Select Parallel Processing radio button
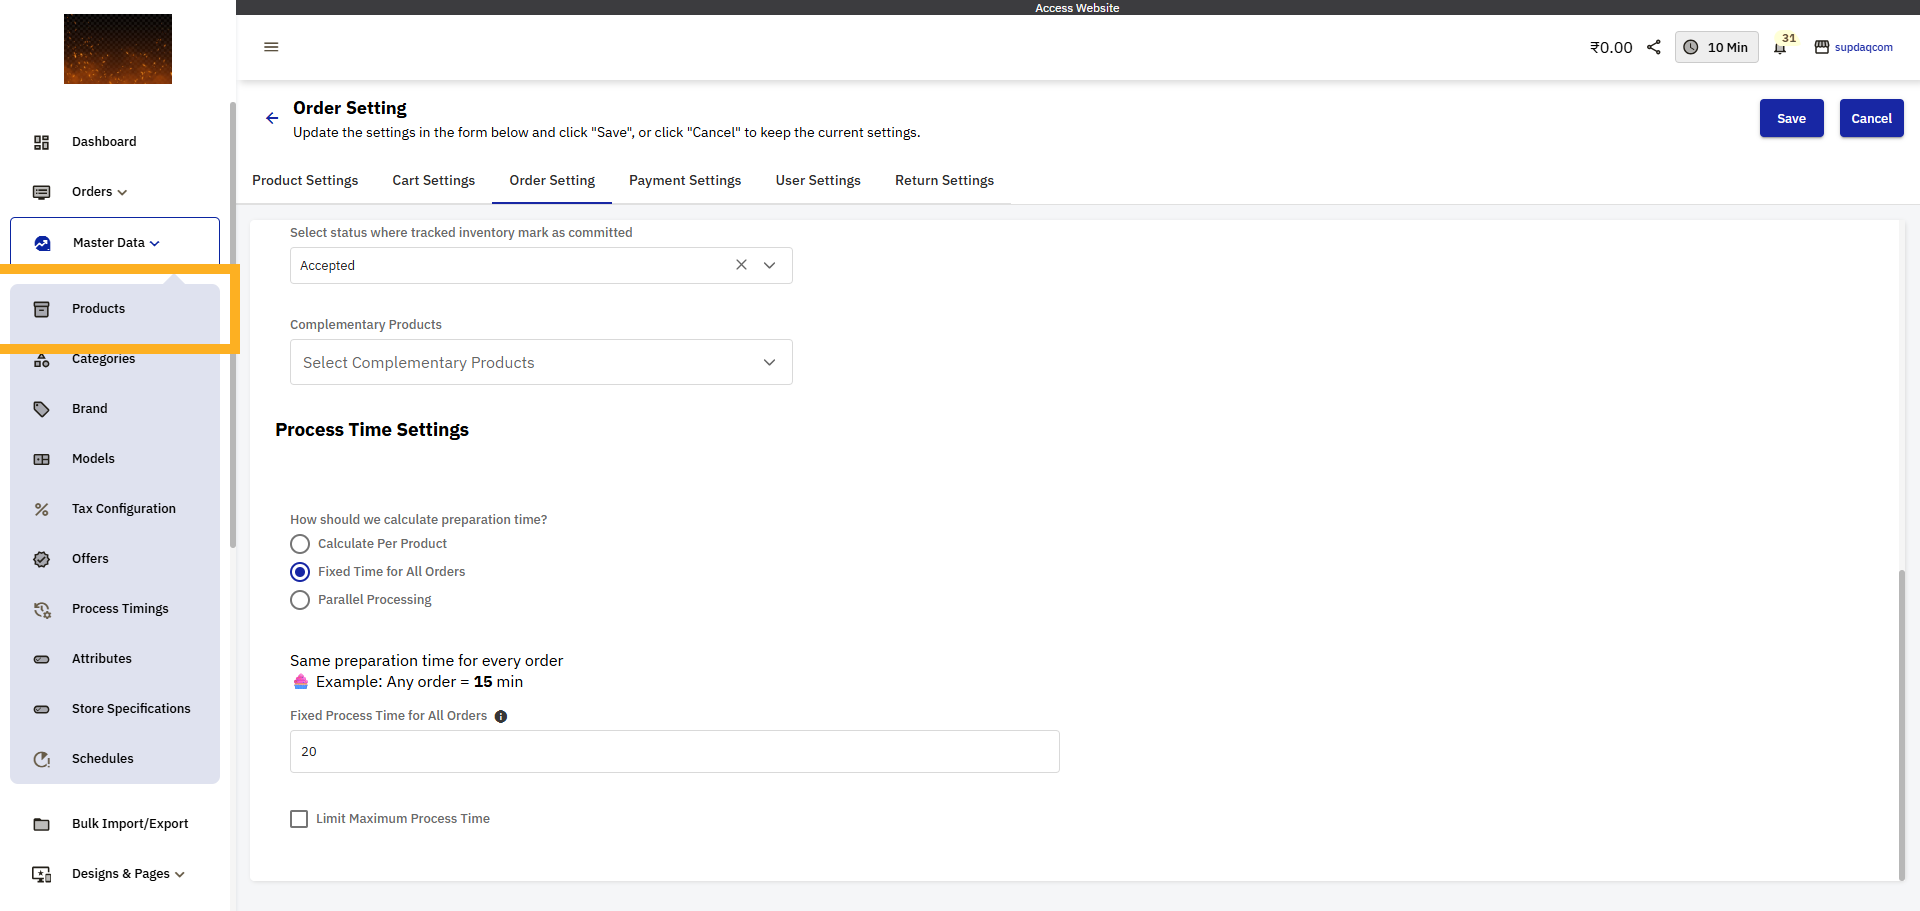 [x=300, y=600]
